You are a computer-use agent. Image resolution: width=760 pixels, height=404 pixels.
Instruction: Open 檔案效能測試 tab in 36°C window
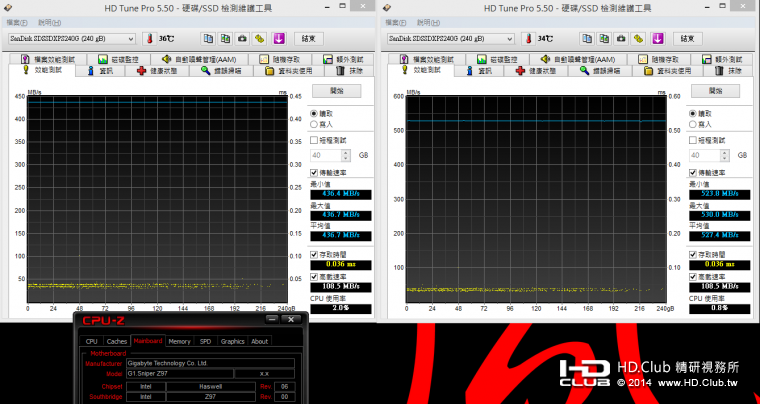48,60
